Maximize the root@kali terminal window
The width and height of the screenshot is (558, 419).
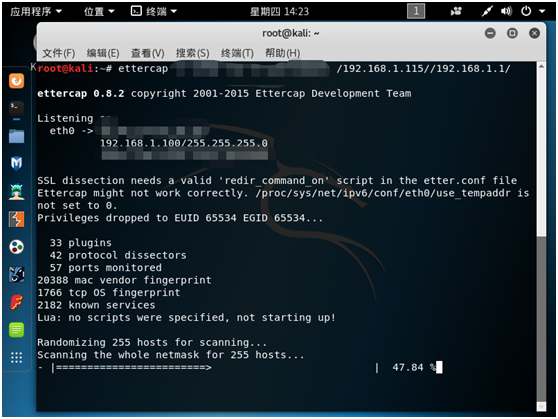512,33
